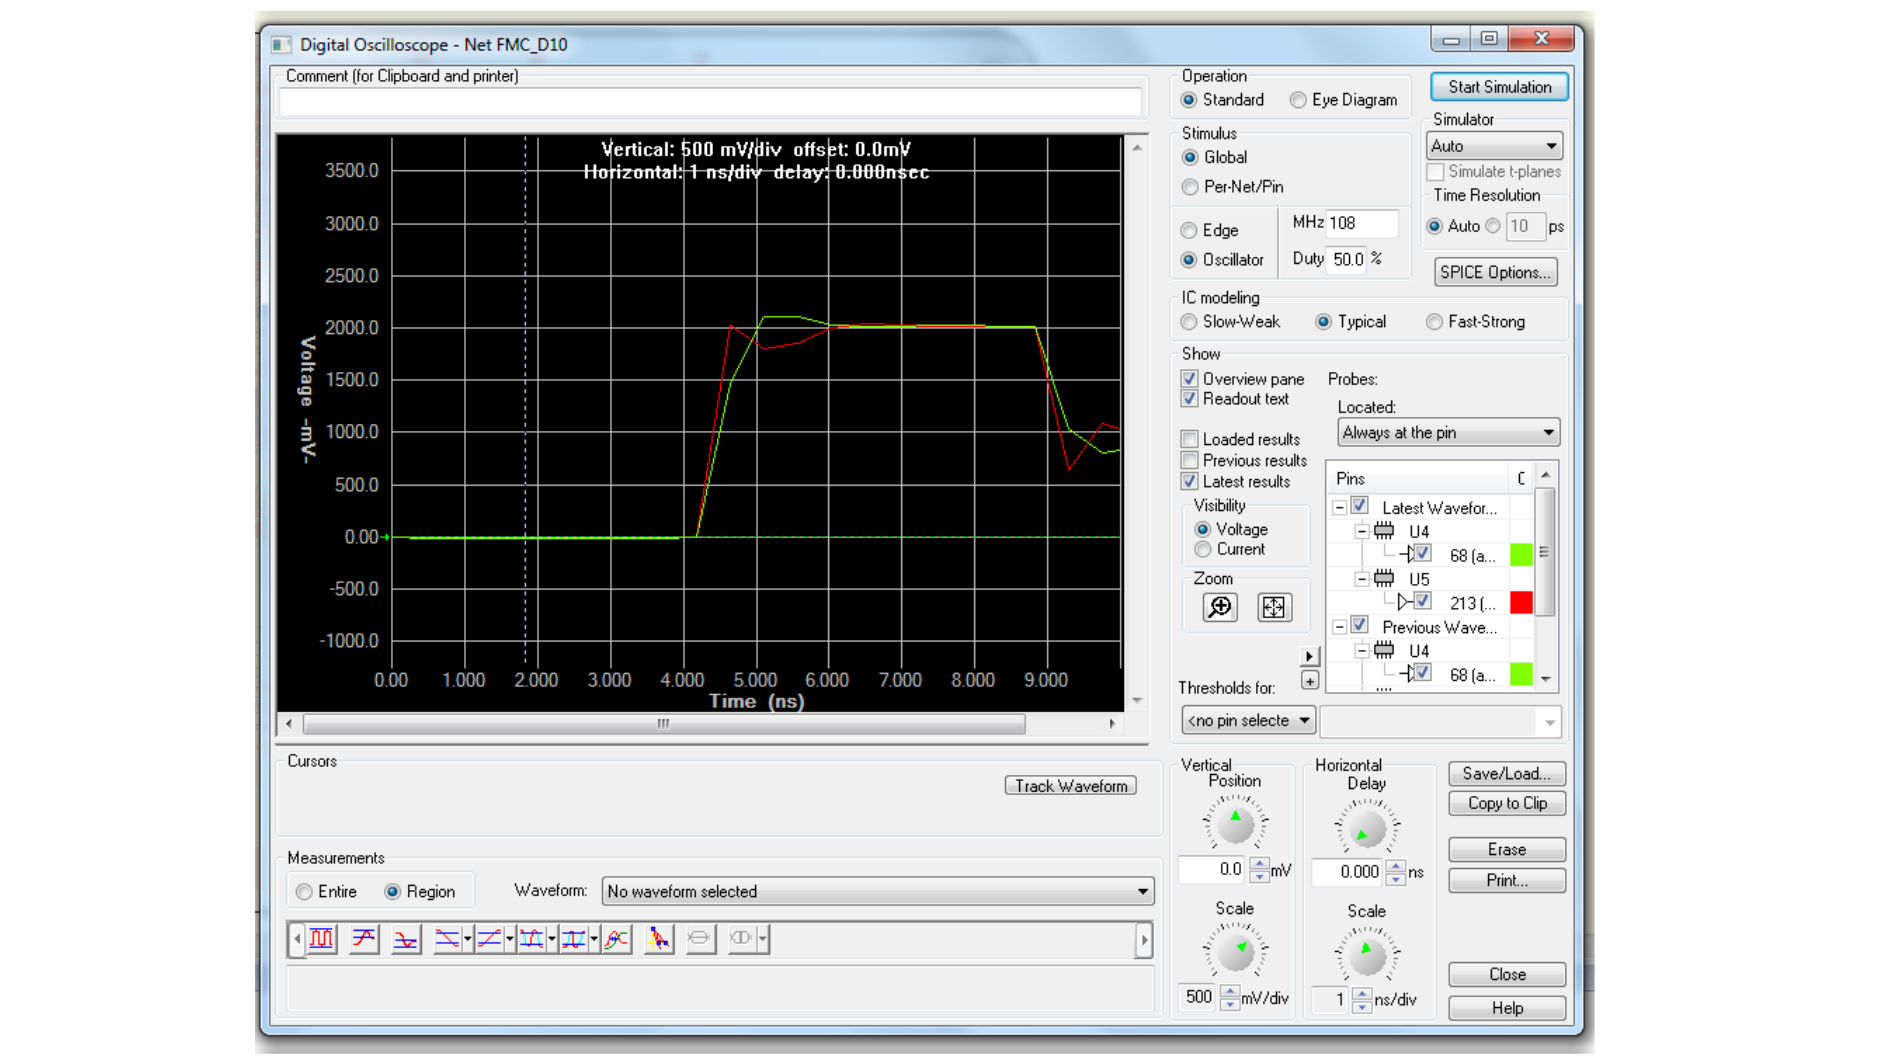Click measurement toolbar right arrow

pos(1144,939)
